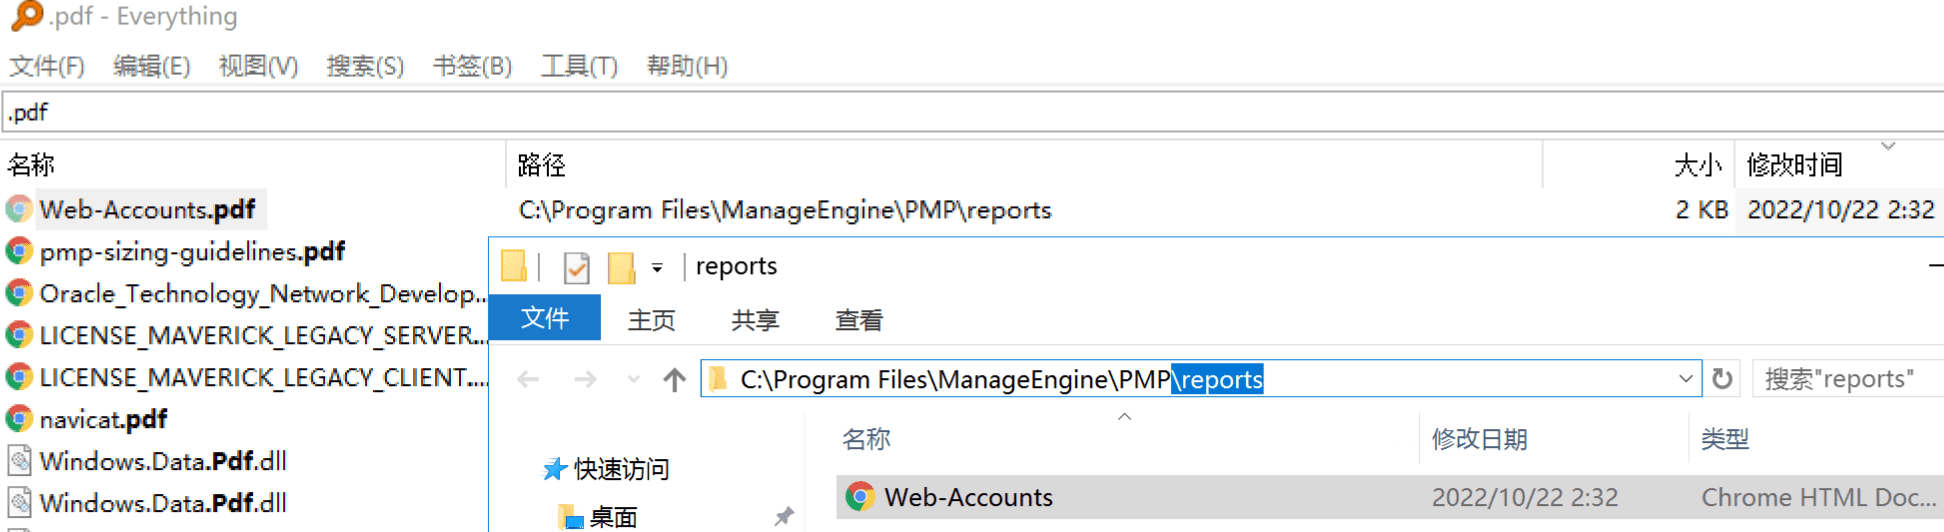This screenshot has width=1944, height=532.
Task: Sort Explorer files by 修改日期 header
Action: (x=1479, y=439)
